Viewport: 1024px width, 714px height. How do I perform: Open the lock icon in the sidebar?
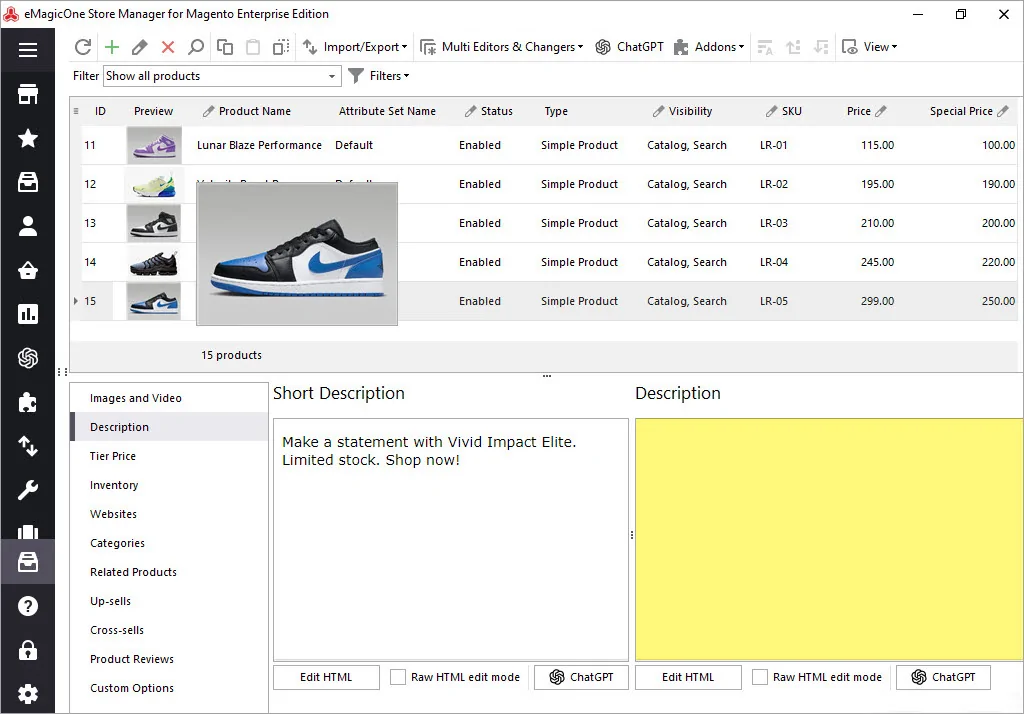[x=27, y=650]
